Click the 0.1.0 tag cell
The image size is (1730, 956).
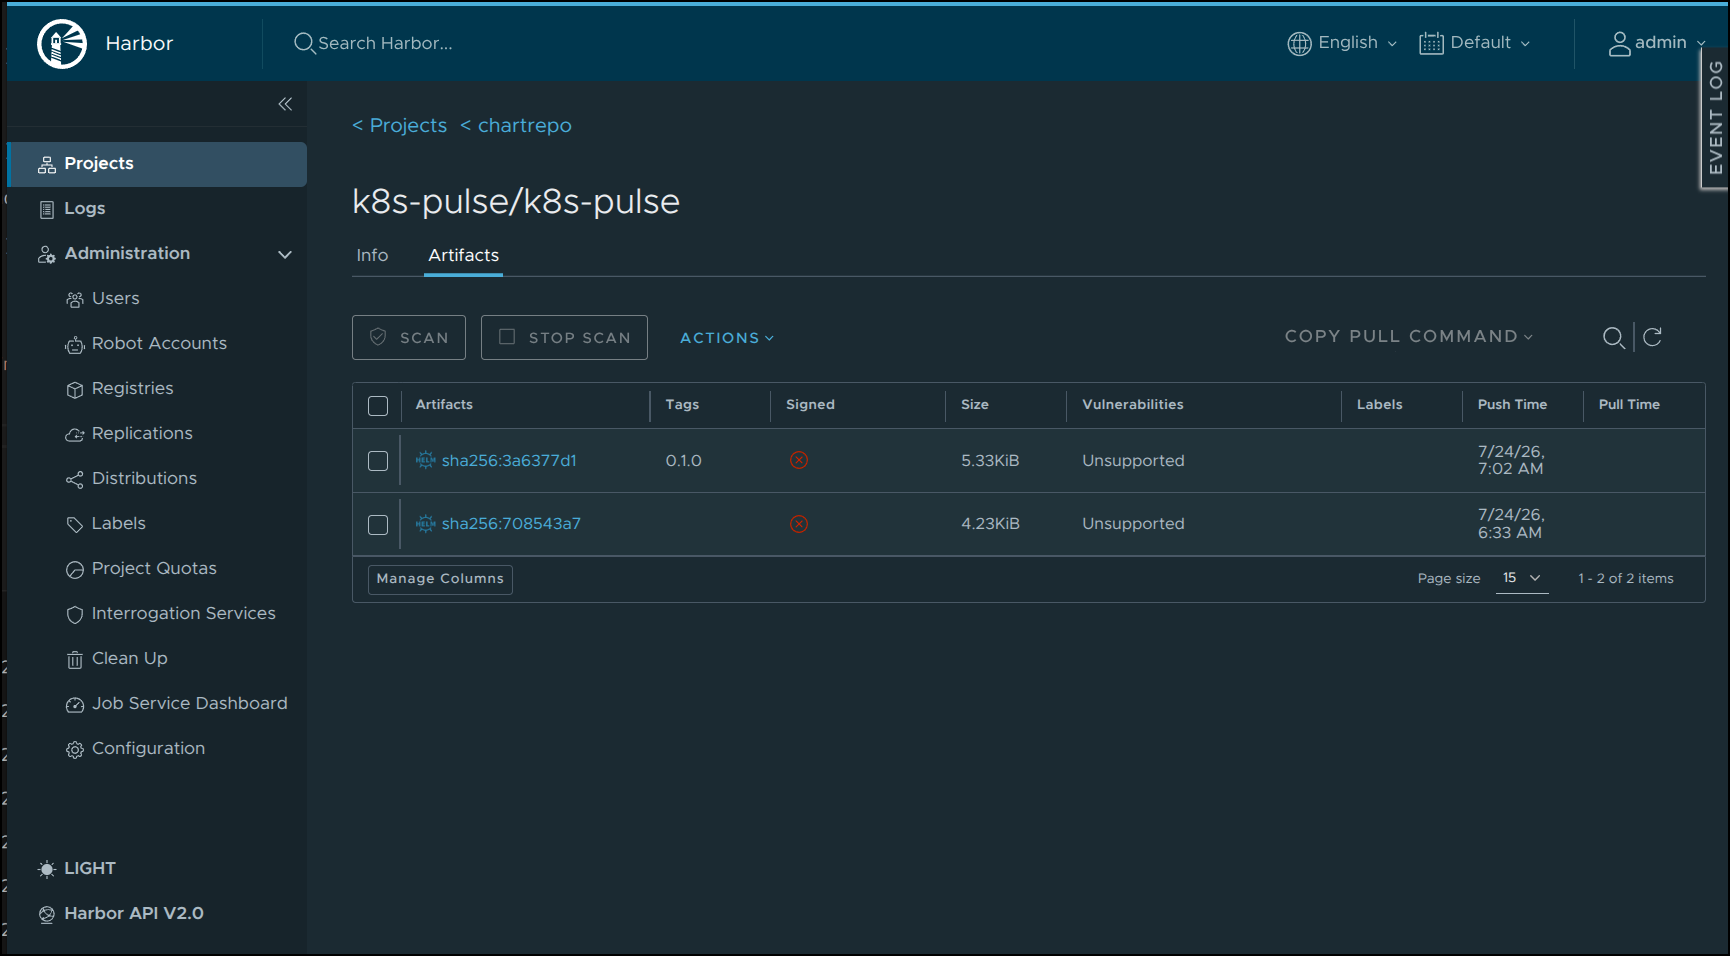[684, 461]
